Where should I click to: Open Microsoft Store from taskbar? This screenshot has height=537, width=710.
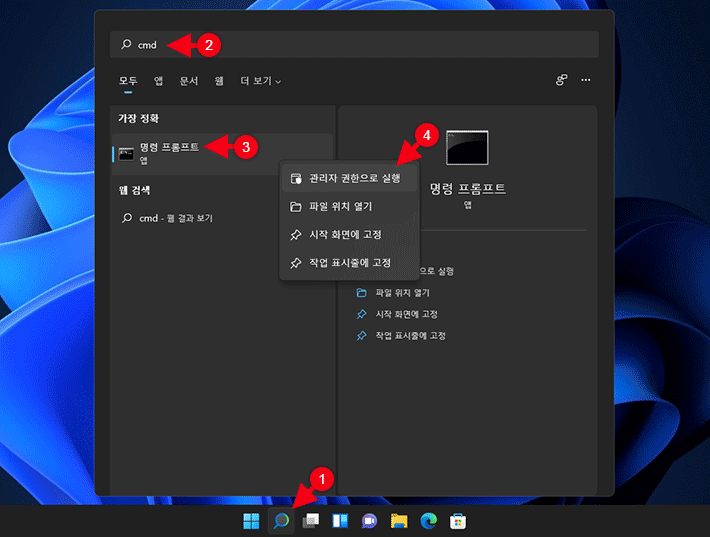tap(458, 521)
